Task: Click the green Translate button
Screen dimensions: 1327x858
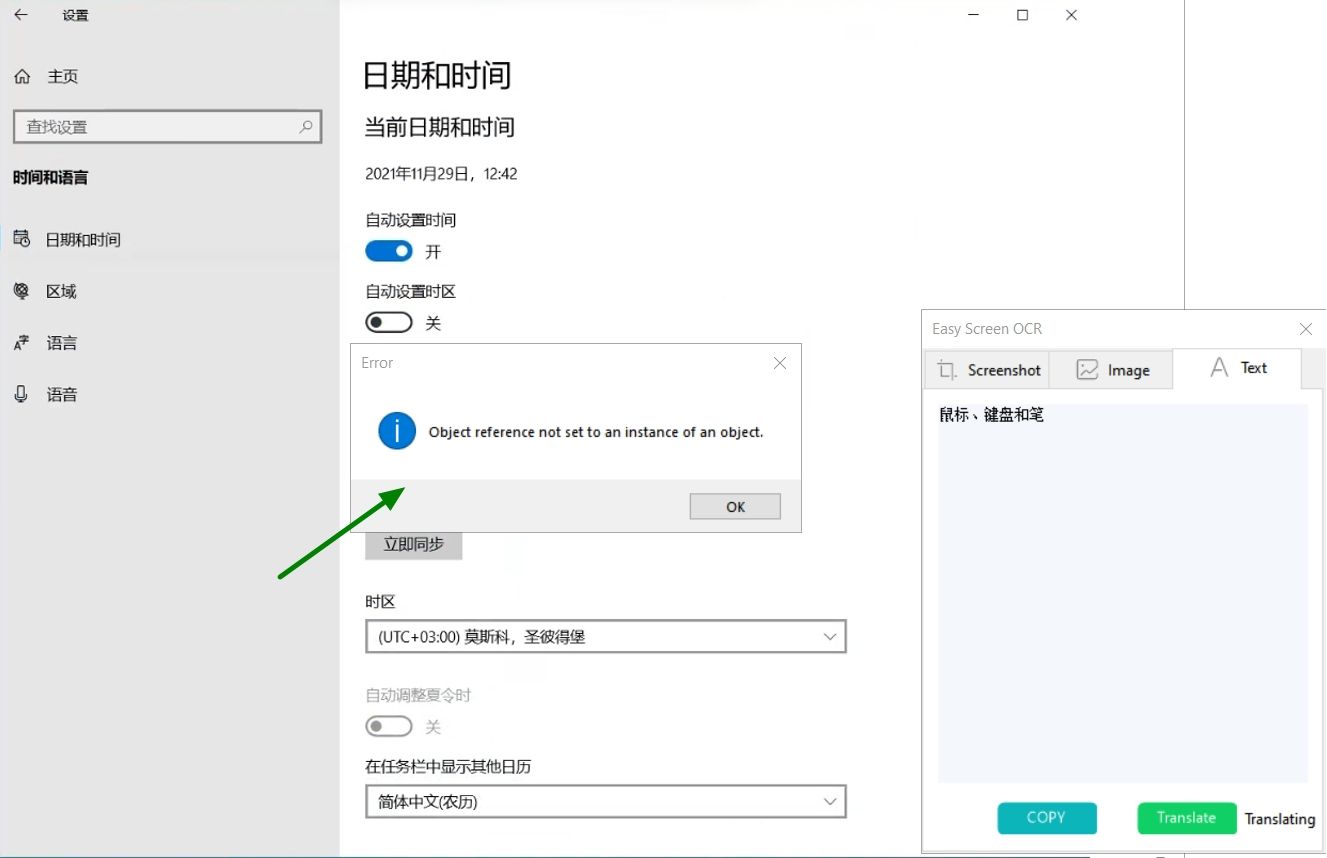Action: [1187, 818]
